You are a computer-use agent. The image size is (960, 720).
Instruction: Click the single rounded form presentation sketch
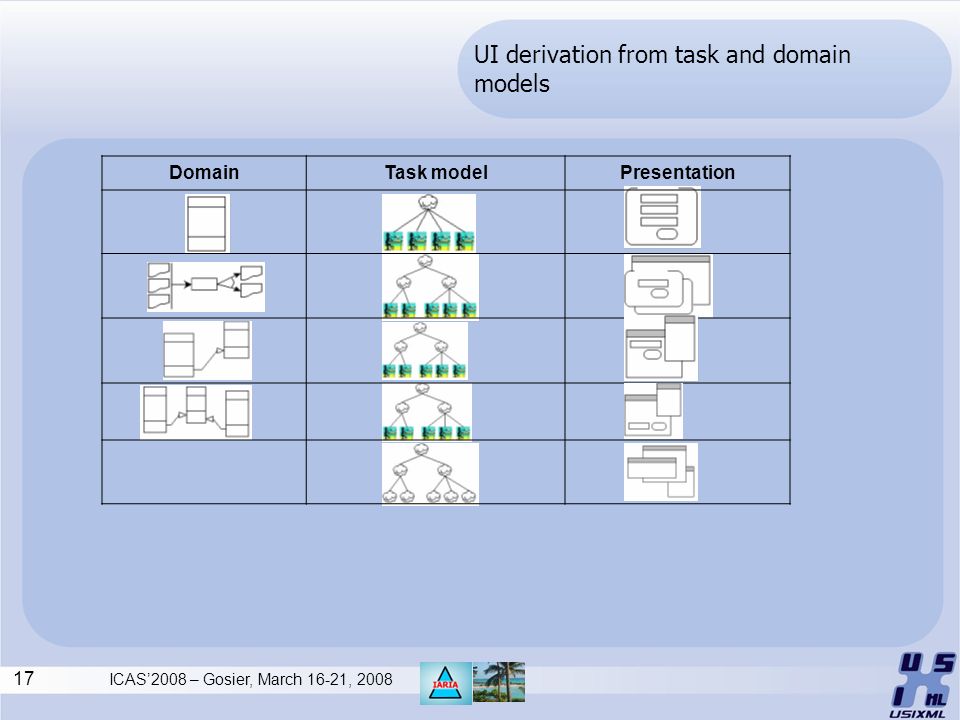click(662, 217)
